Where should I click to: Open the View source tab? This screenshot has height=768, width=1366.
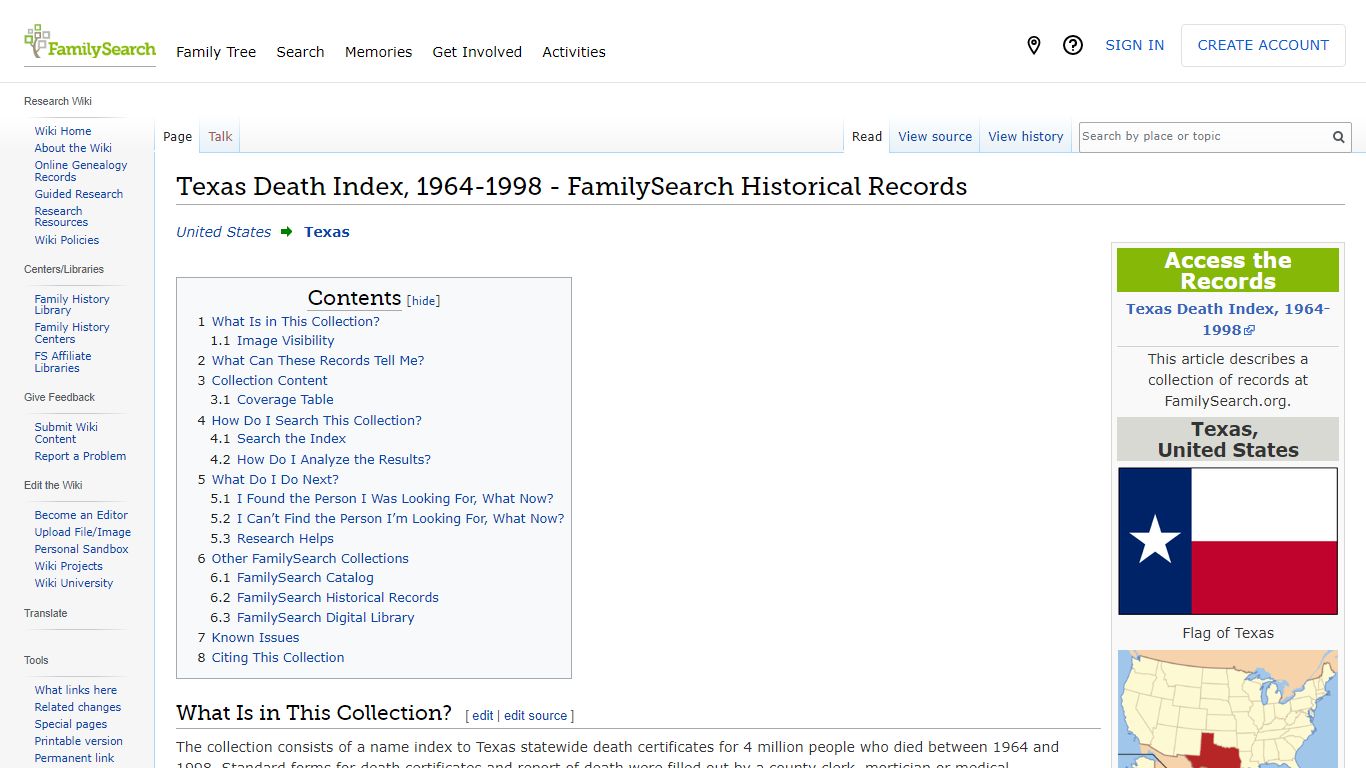point(935,137)
